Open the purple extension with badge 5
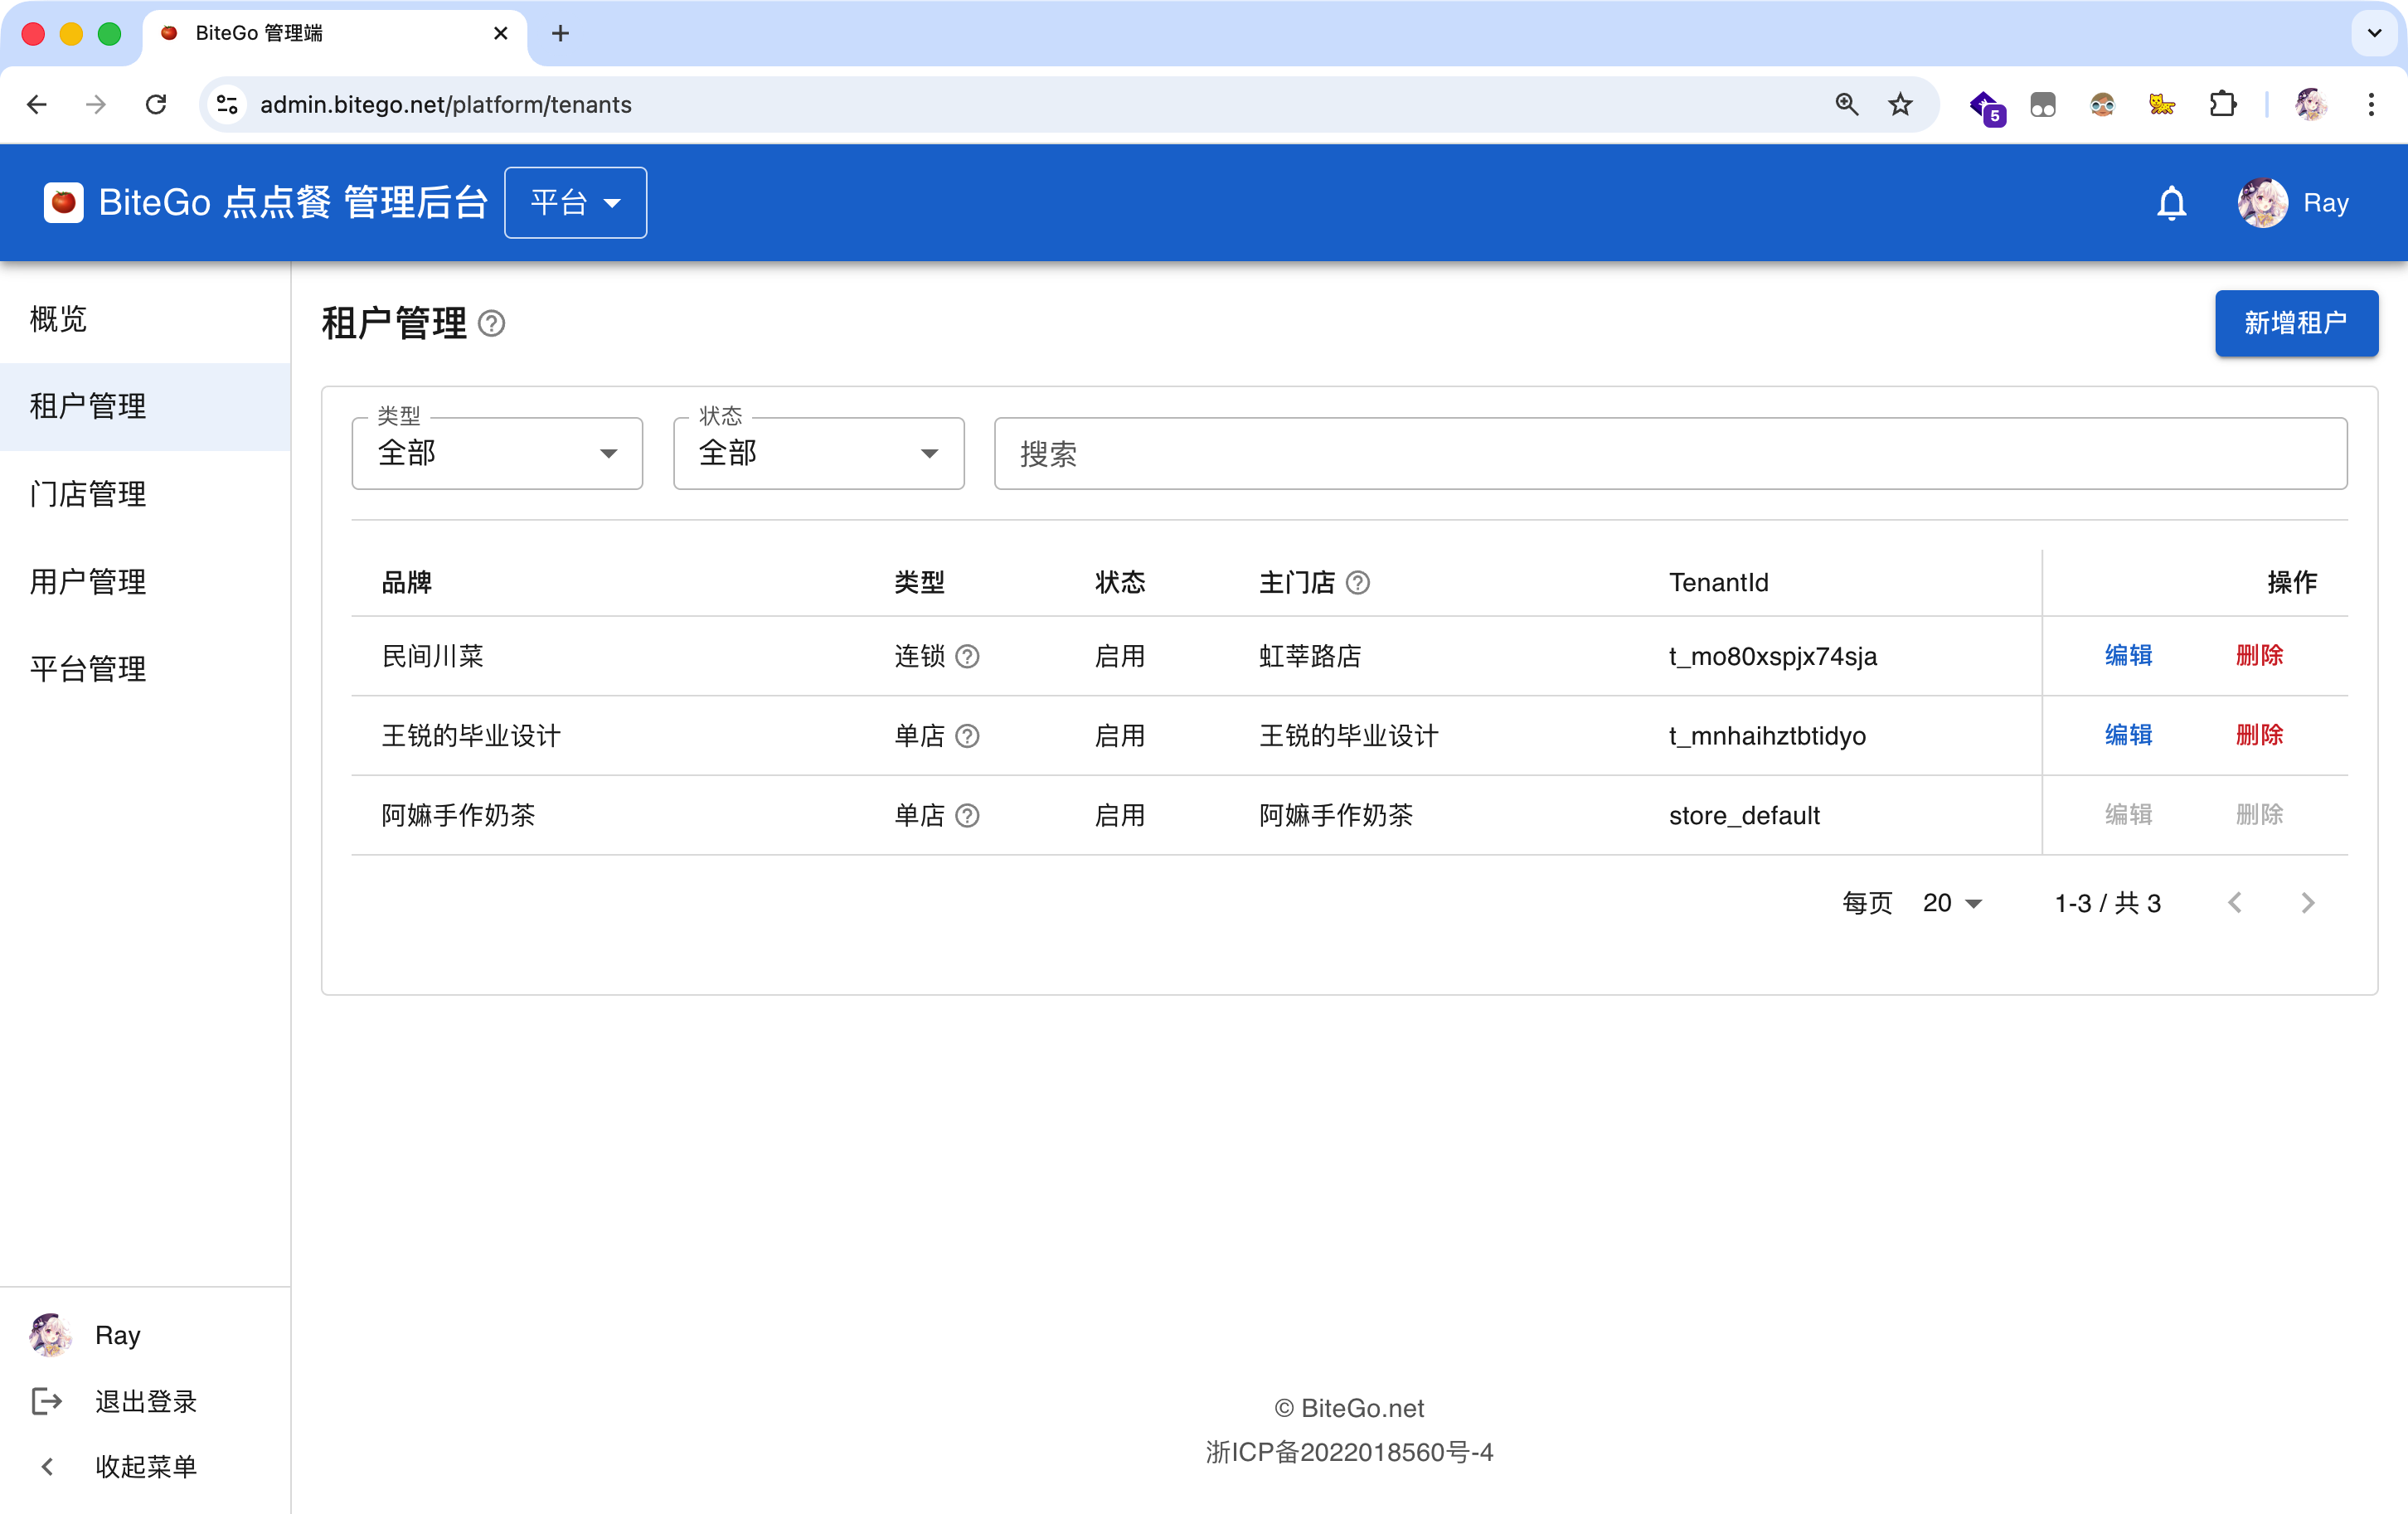2408x1514 pixels. 1986,106
